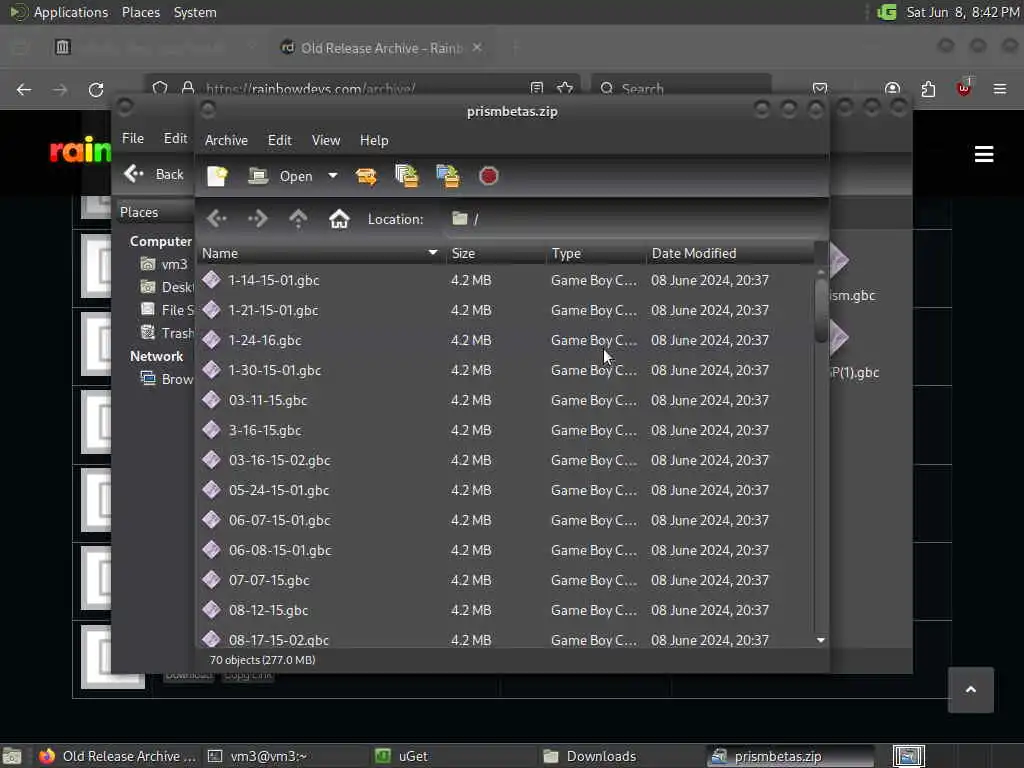This screenshot has height=768, width=1024.
Task: Select file 07-07-15.gbc
Action: coord(506,581)
